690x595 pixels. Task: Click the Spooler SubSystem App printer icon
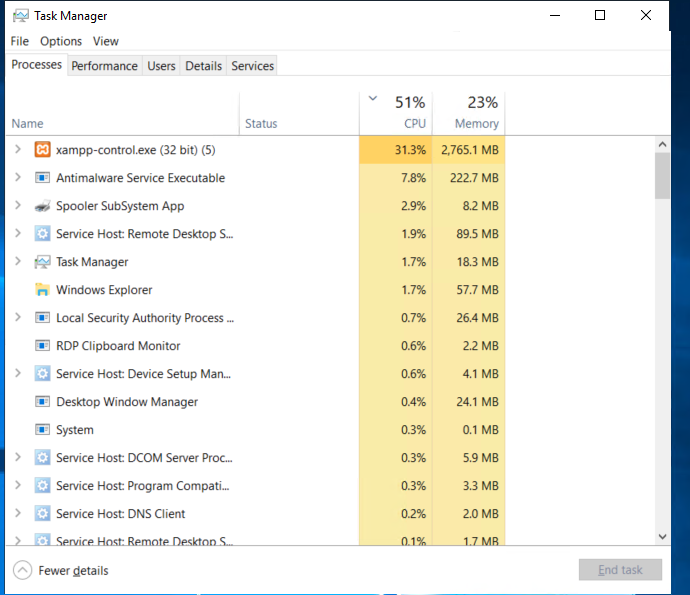[x=42, y=206]
